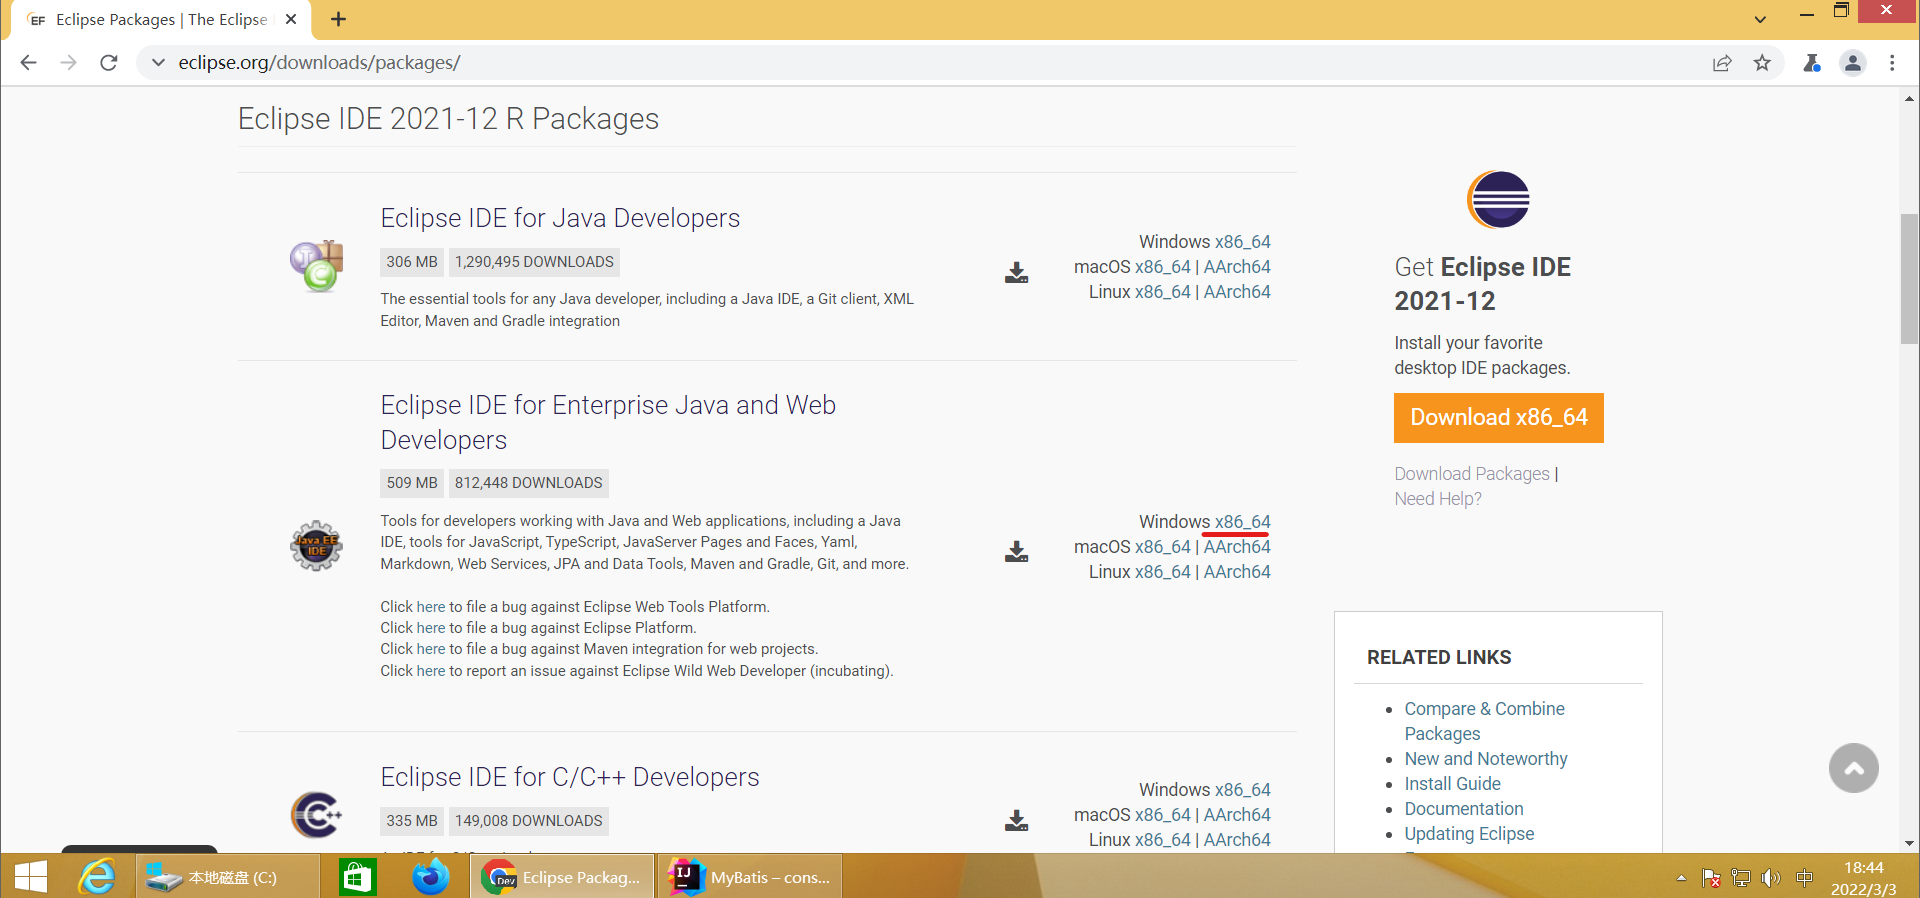
Task: Download Java Developers macOS AArch64
Action: [1237, 267]
